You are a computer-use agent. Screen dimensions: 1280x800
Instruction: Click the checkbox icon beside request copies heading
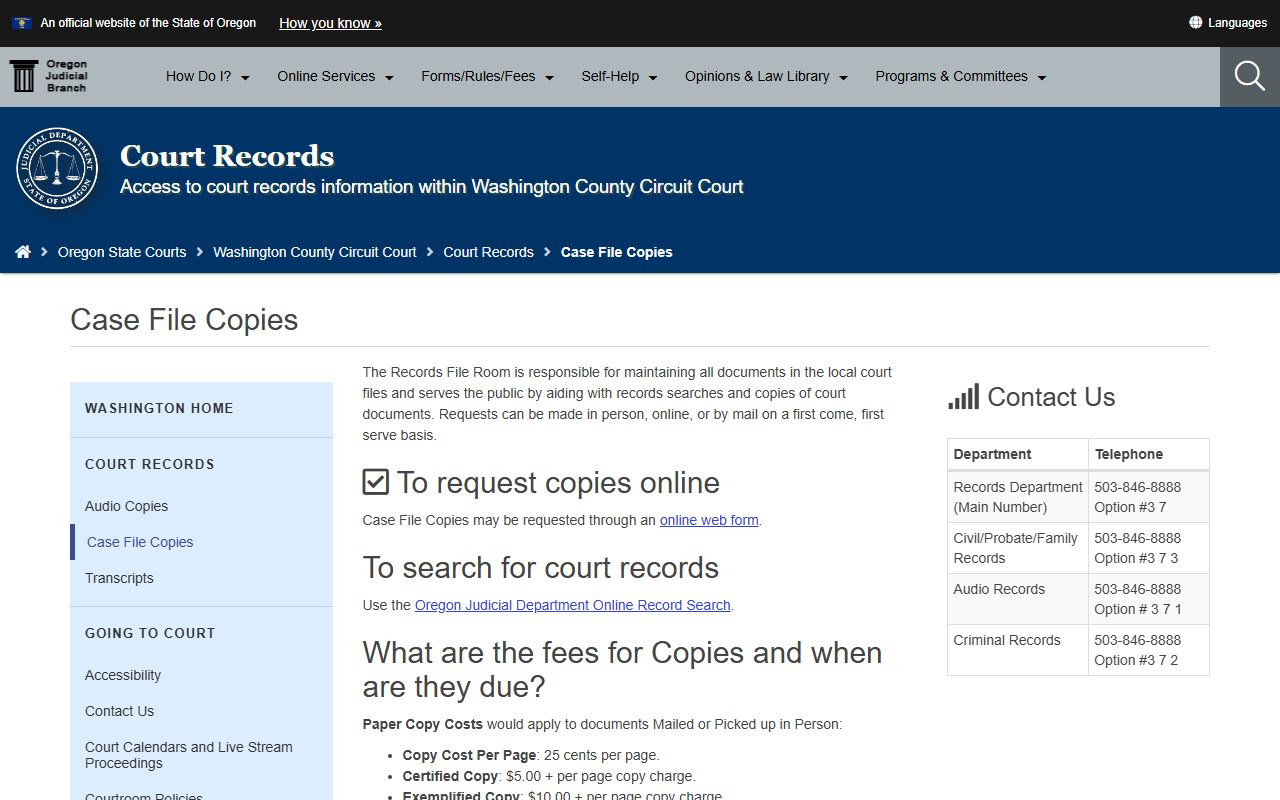[x=375, y=482]
